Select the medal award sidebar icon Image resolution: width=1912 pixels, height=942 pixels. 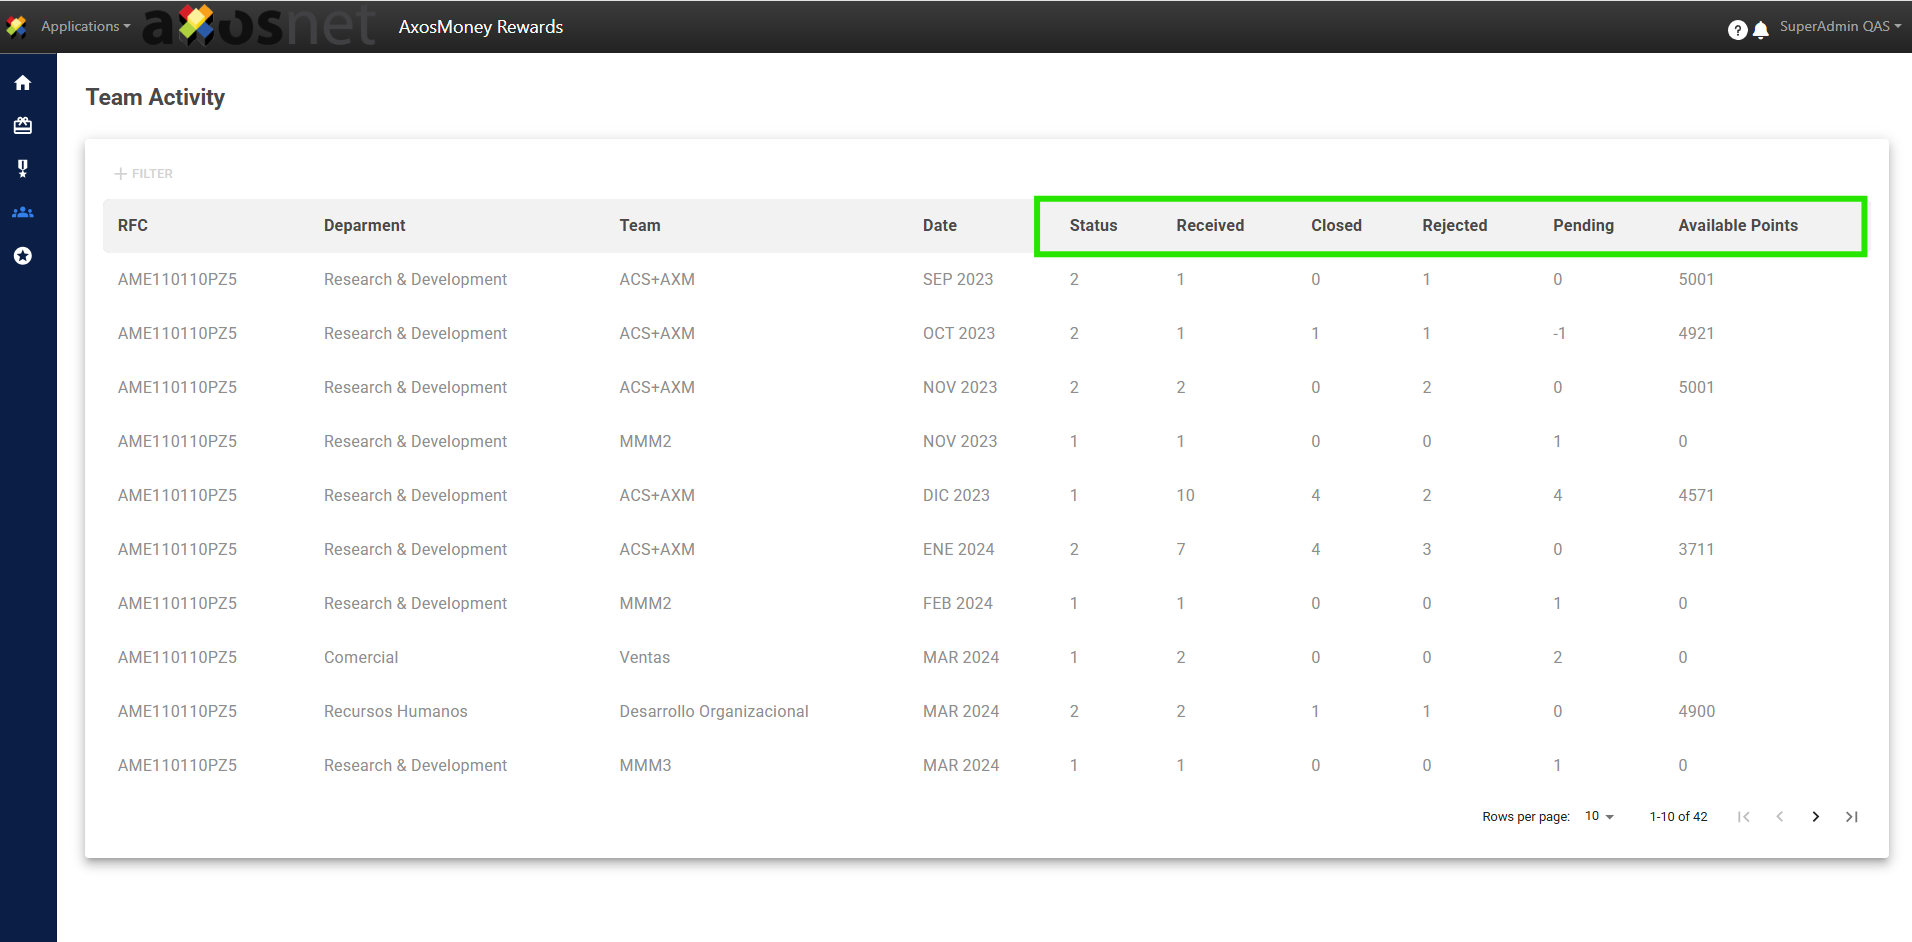tap(23, 169)
